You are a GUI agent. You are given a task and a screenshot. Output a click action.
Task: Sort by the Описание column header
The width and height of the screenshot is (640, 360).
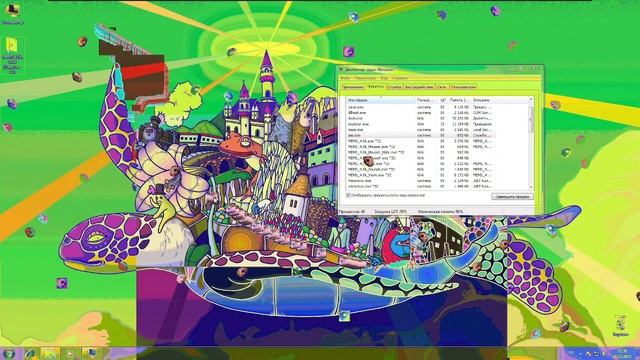pos(483,100)
